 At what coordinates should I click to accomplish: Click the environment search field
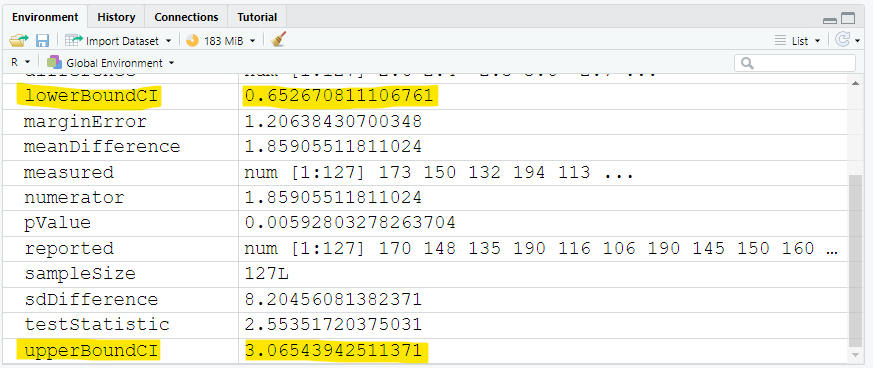point(795,63)
